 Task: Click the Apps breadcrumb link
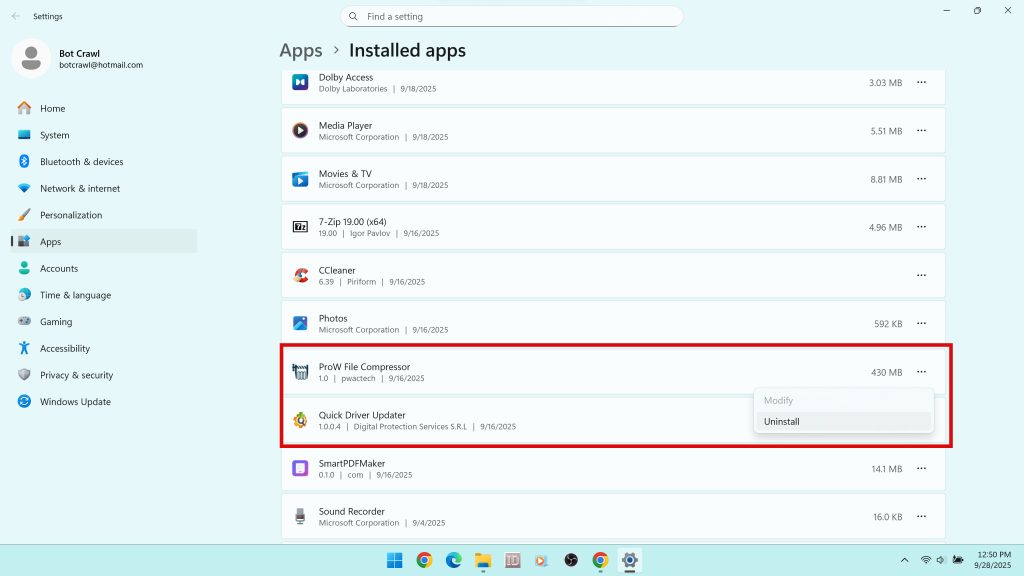click(x=301, y=50)
